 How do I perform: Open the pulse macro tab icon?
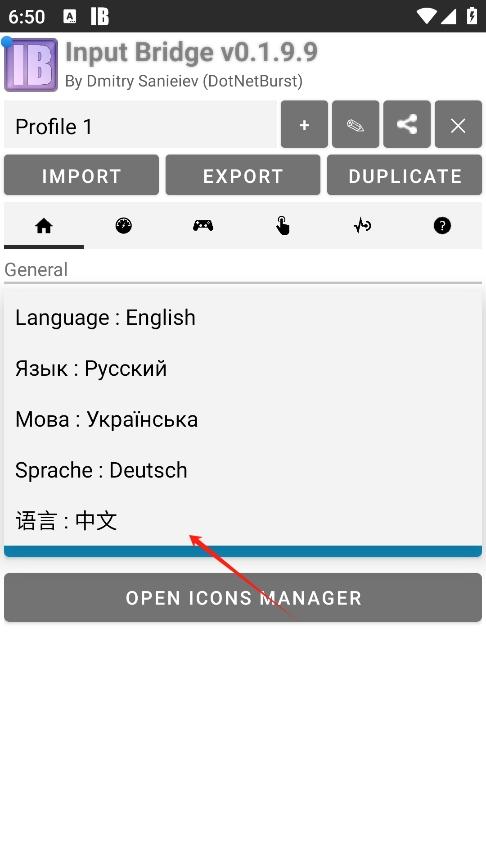point(362,226)
